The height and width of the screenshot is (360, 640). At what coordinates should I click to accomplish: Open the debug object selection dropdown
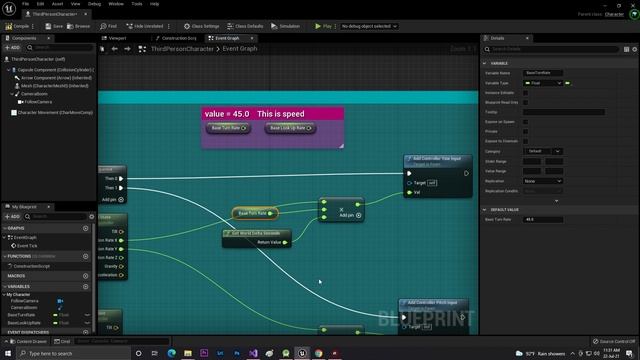369,26
